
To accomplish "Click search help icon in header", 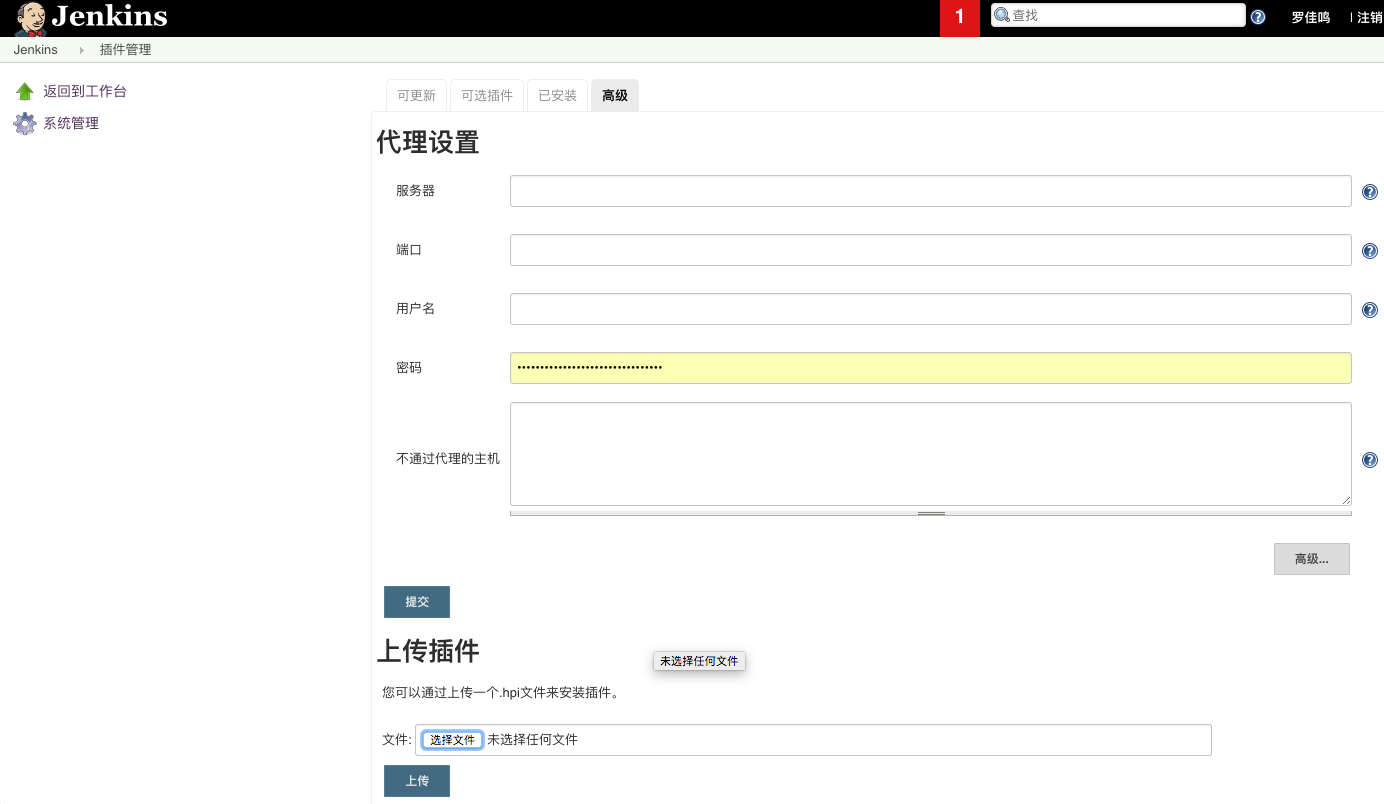I will click(1258, 17).
